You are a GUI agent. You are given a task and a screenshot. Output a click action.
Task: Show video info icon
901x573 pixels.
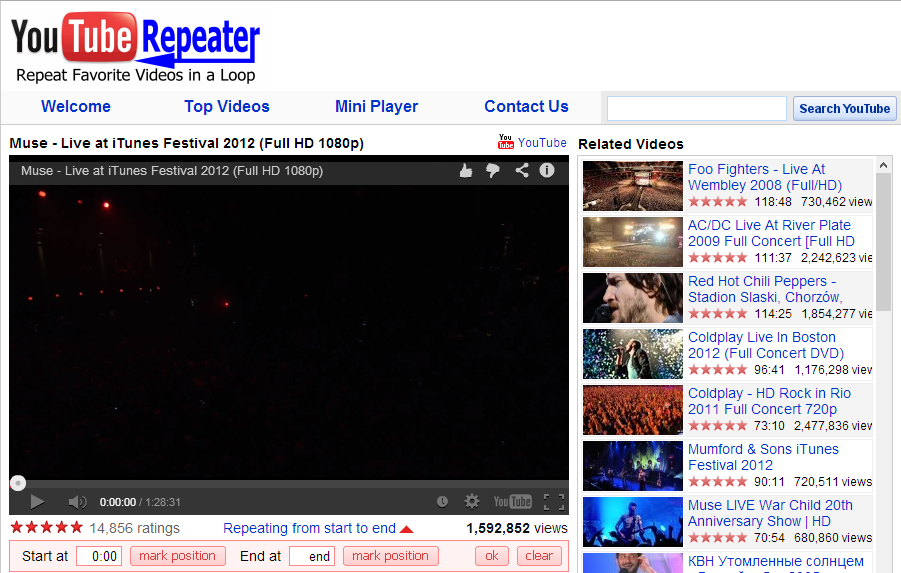coord(547,170)
